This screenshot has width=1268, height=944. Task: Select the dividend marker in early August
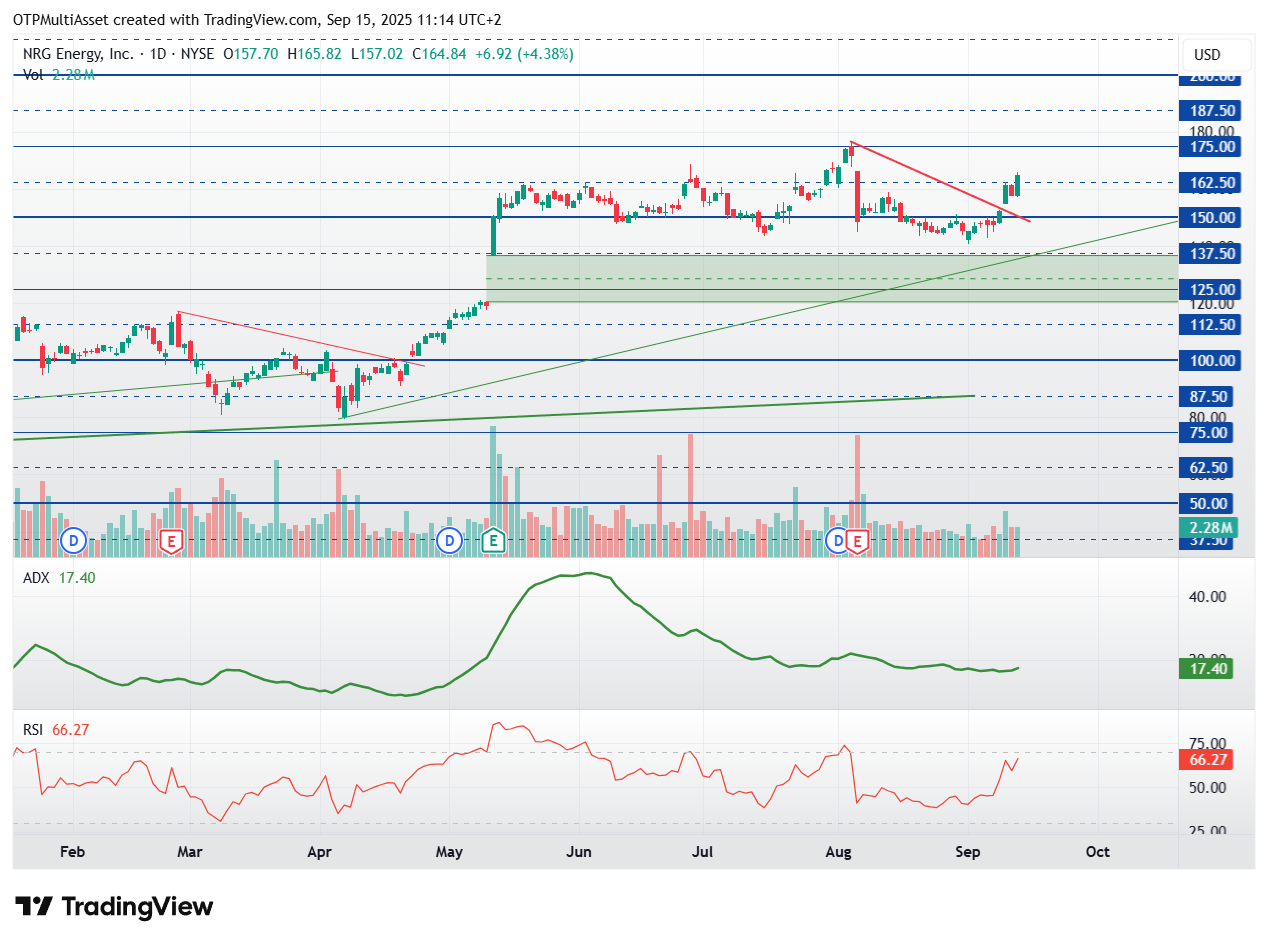(x=838, y=541)
